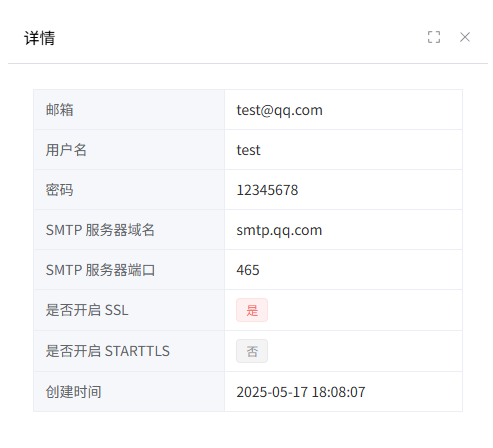The height and width of the screenshot is (448, 493).
Task: Click the creation time 2025-05-17 18:08:07
Action: (301, 392)
